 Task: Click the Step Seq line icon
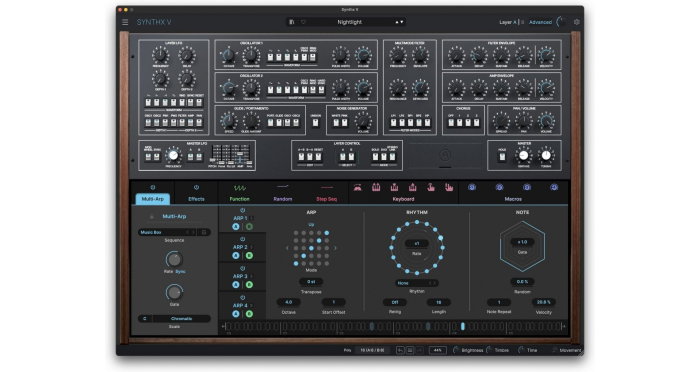point(327,188)
